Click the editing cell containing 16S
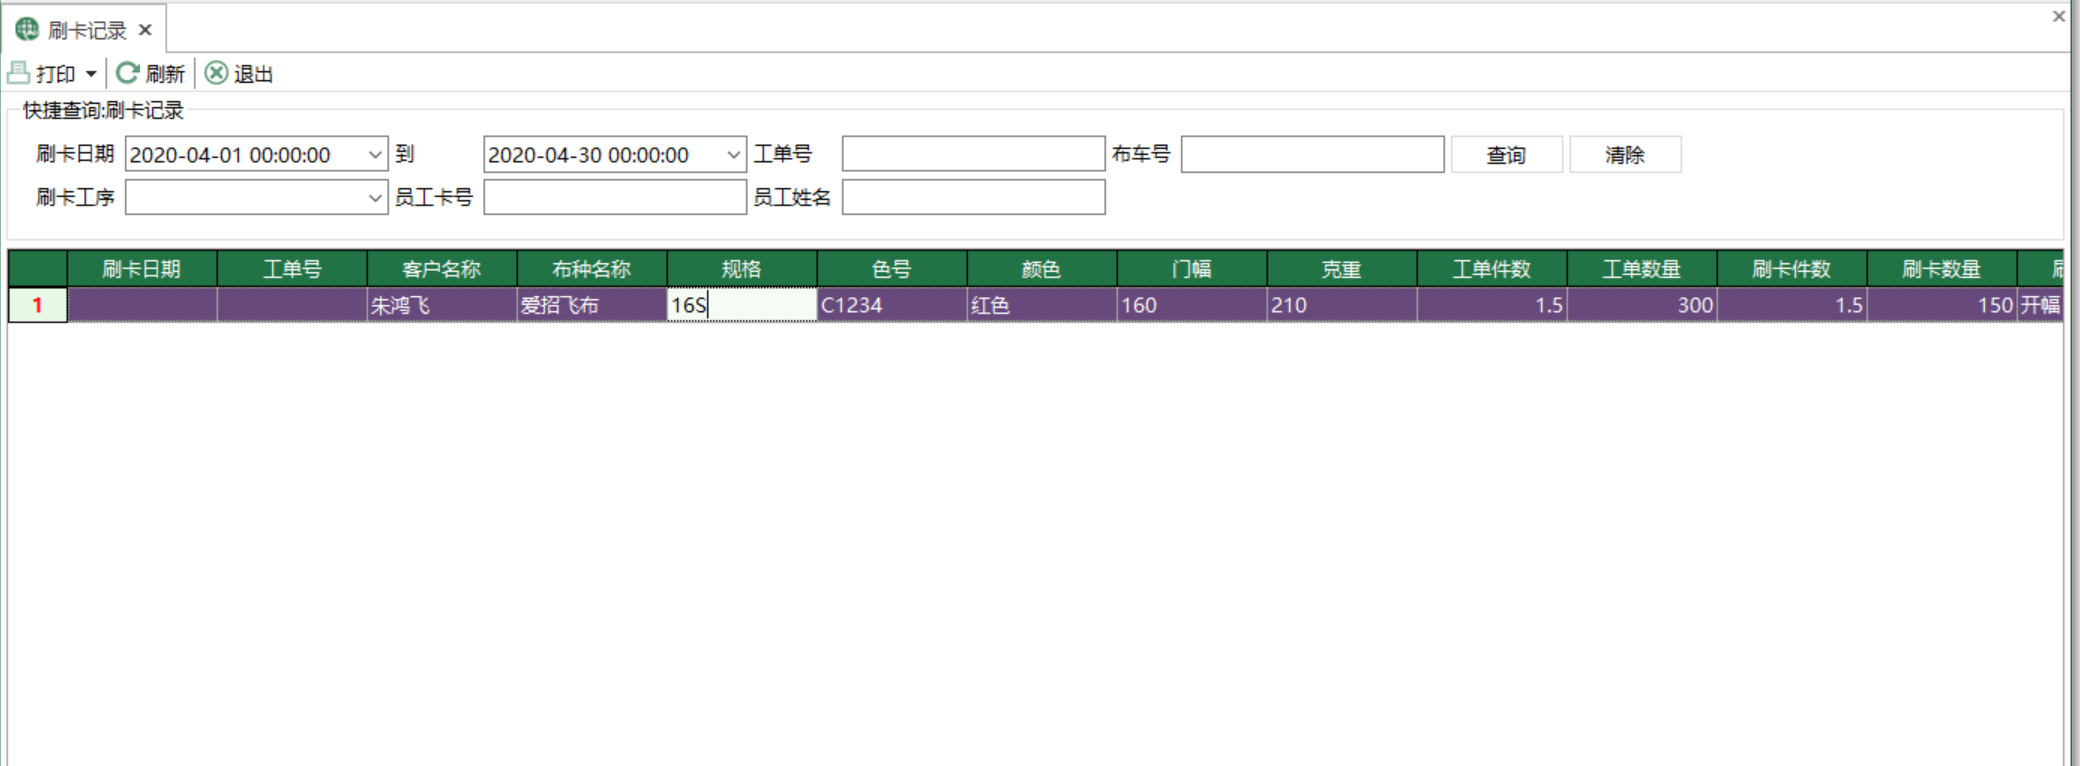Image resolution: width=2080 pixels, height=766 pixels. 742,305
